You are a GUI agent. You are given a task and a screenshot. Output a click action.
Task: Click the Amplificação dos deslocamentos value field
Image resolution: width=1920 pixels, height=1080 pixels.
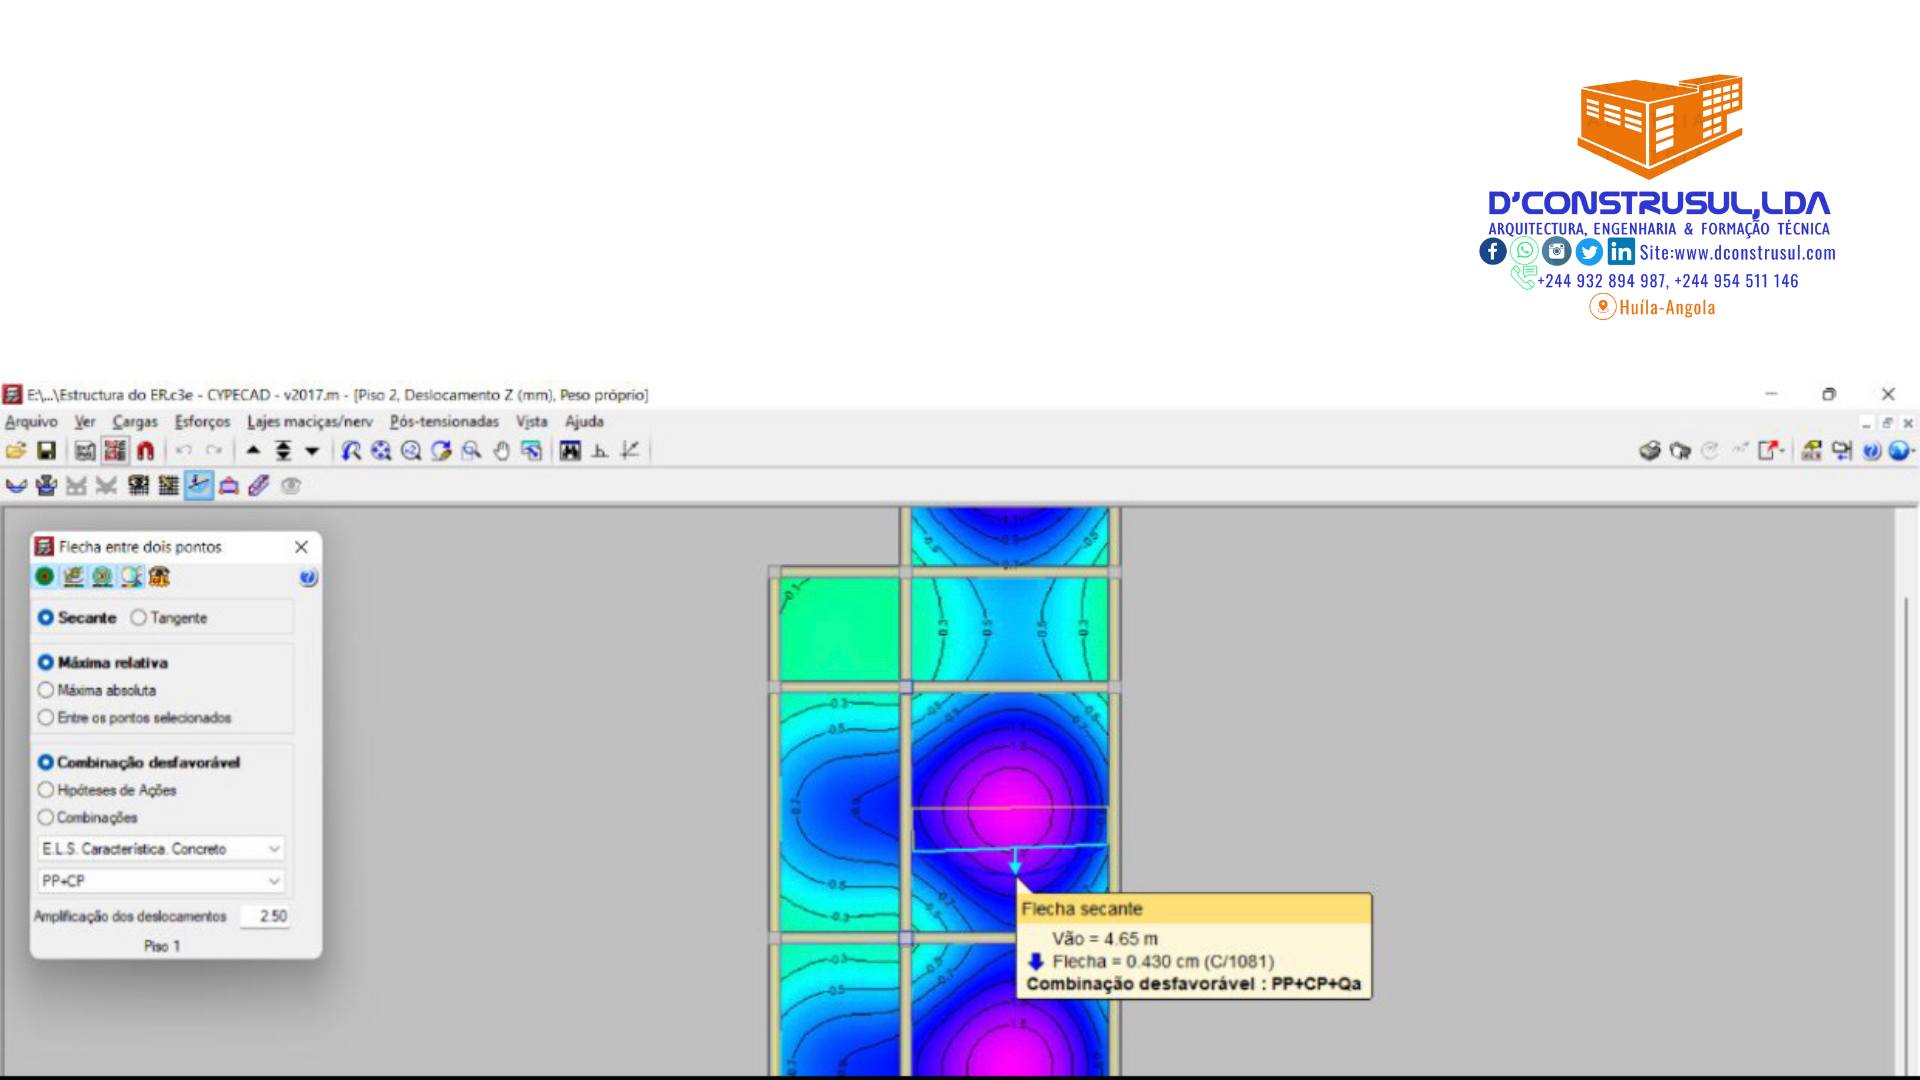[x=265, y=916]
